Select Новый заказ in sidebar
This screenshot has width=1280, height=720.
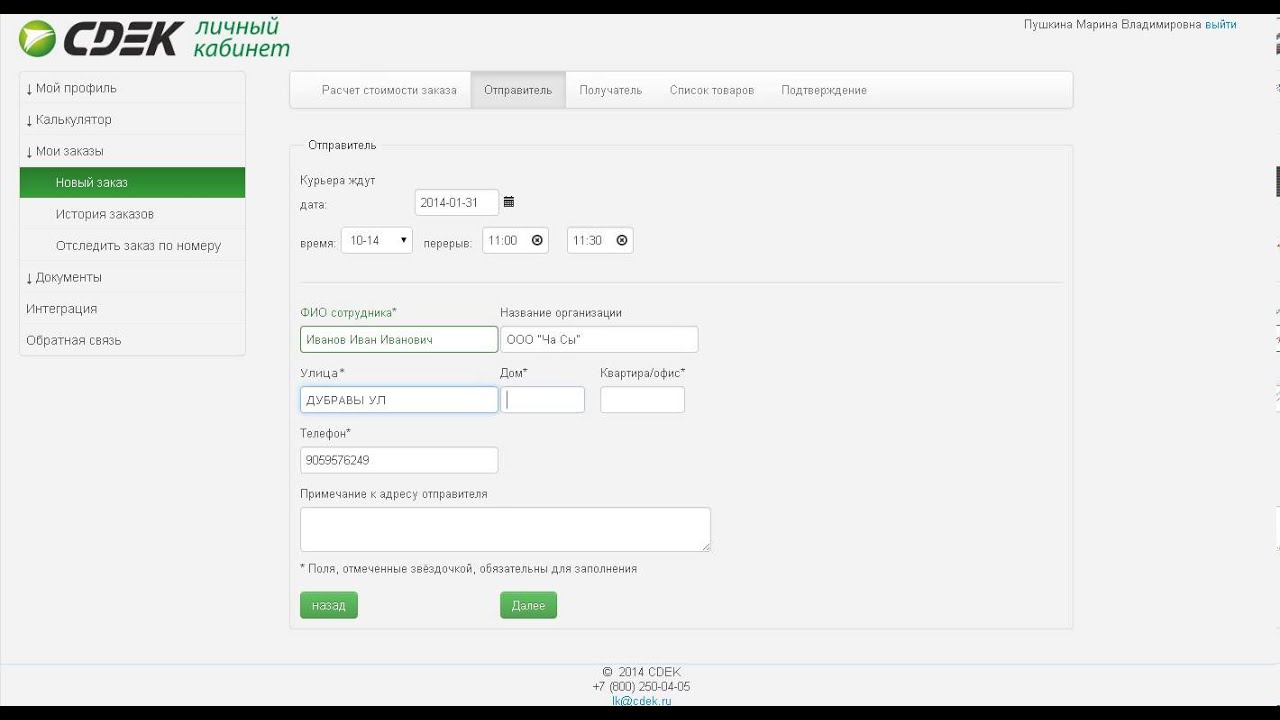(x=132, y=183)
